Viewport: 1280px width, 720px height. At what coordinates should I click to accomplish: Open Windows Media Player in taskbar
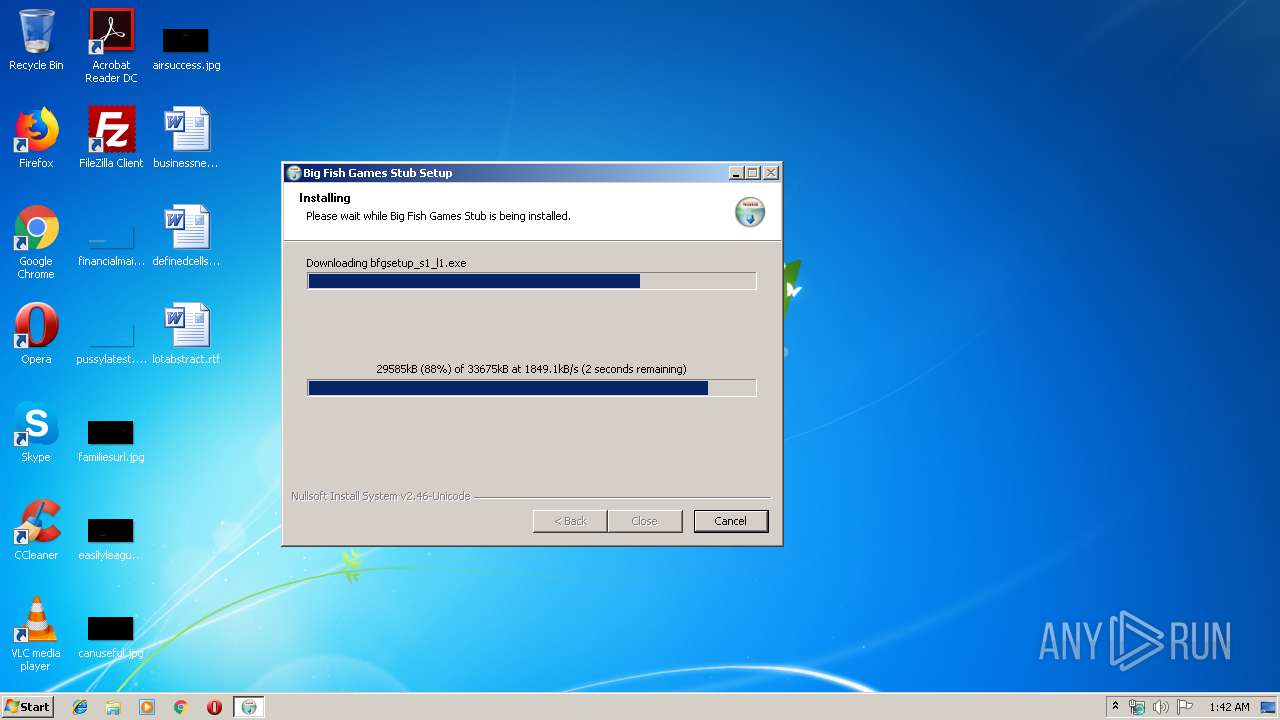(x=147, y=707)
